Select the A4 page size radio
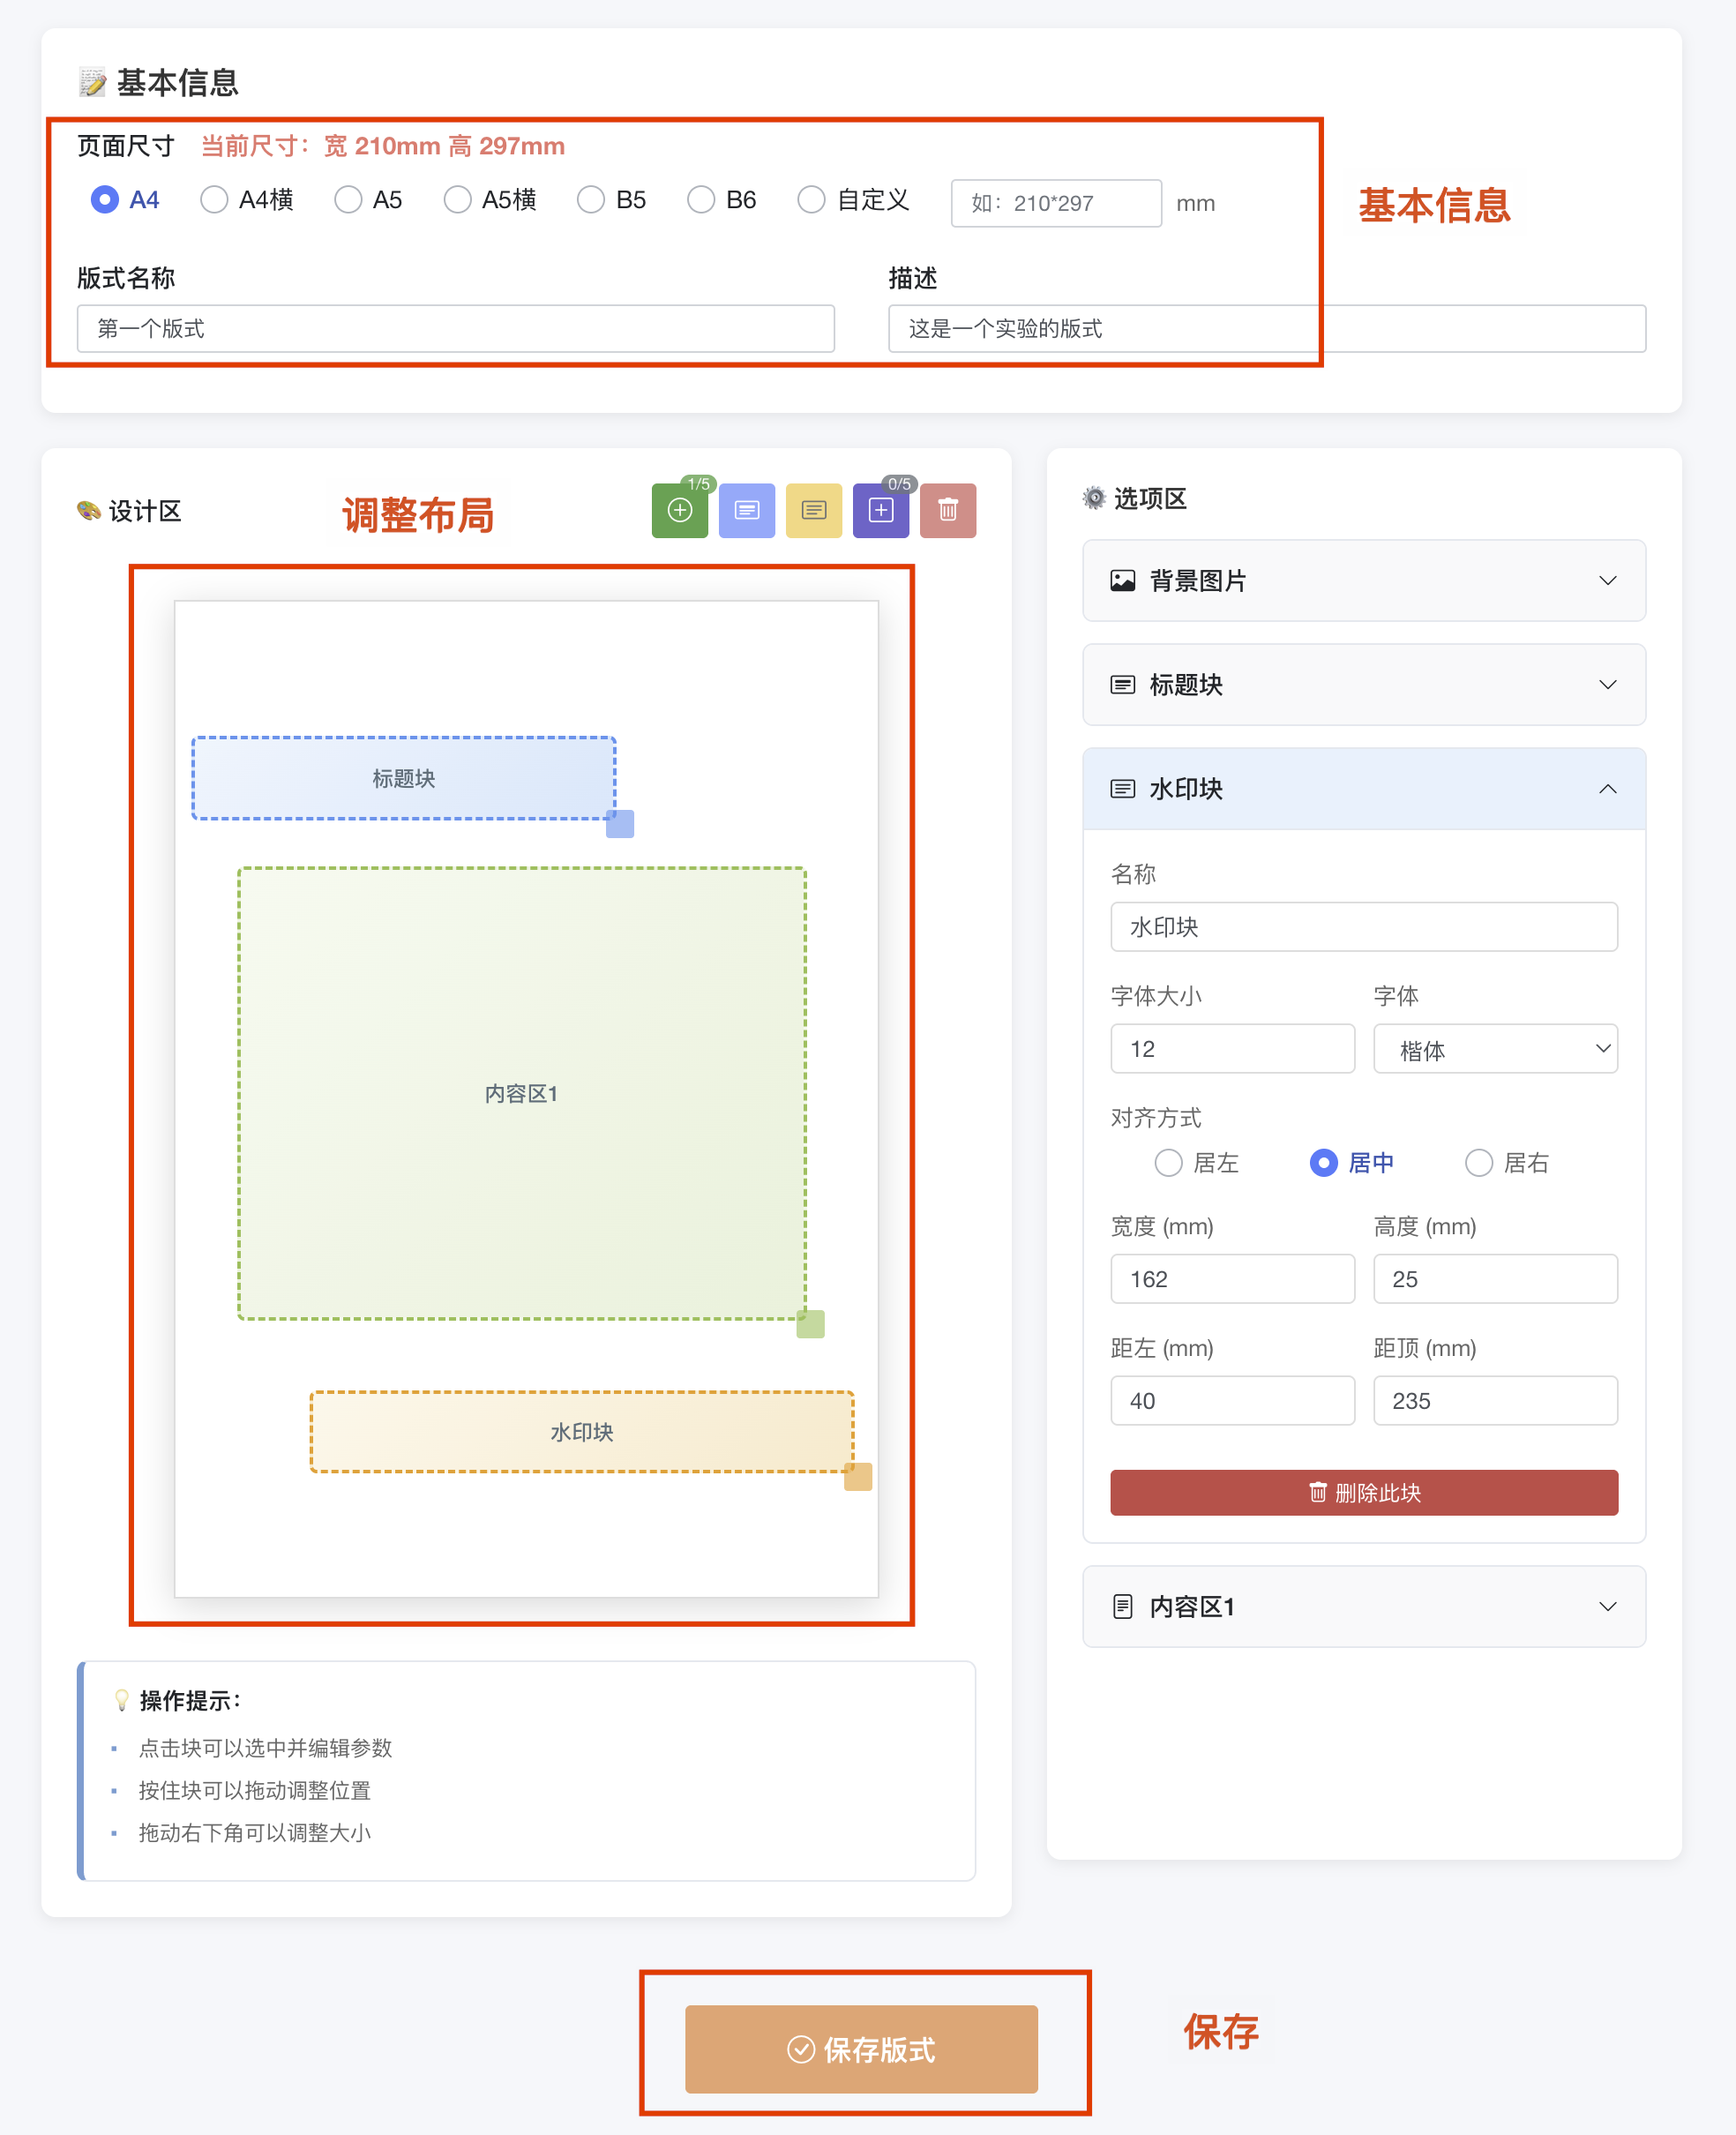This screenshot has width=1736, height=2135. point(104,200)
